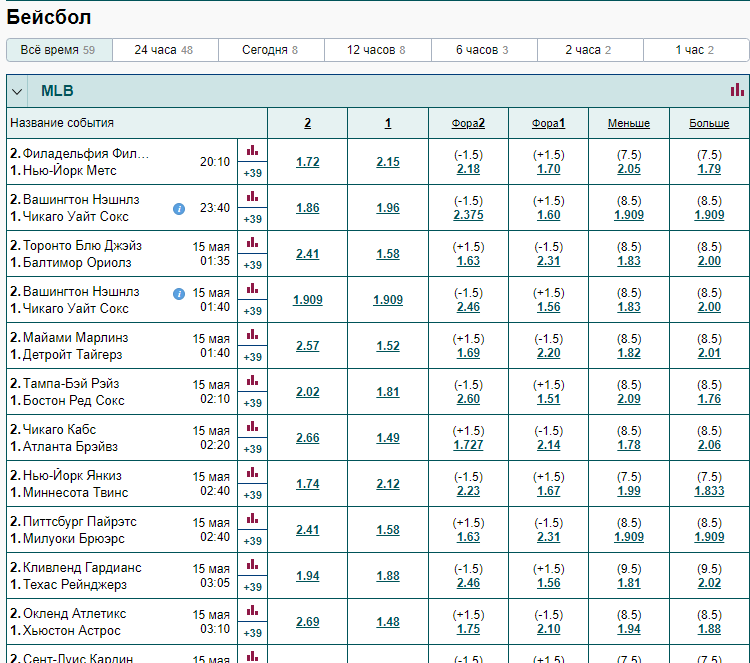The height and width of the screenshot is (663, 750).
Task: Click the MLB league title
Action: click(57, 91)
